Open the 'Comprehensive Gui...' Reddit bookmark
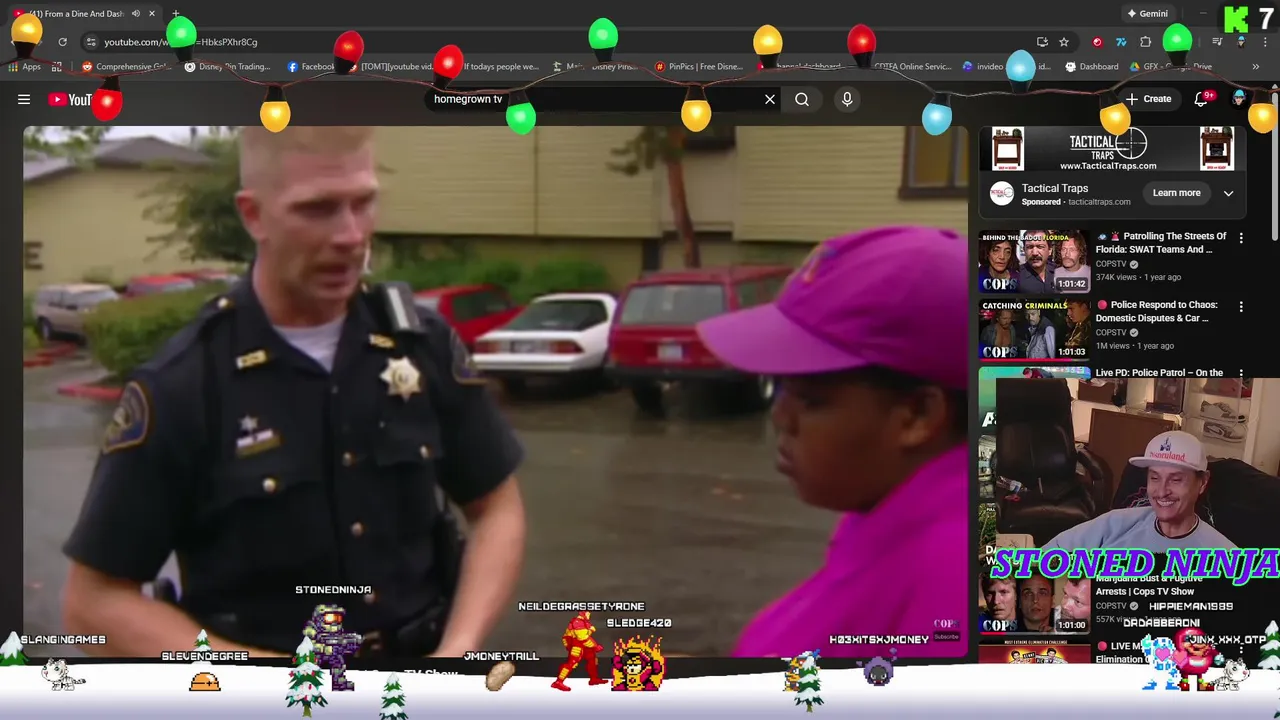 [x=126, y=67]
